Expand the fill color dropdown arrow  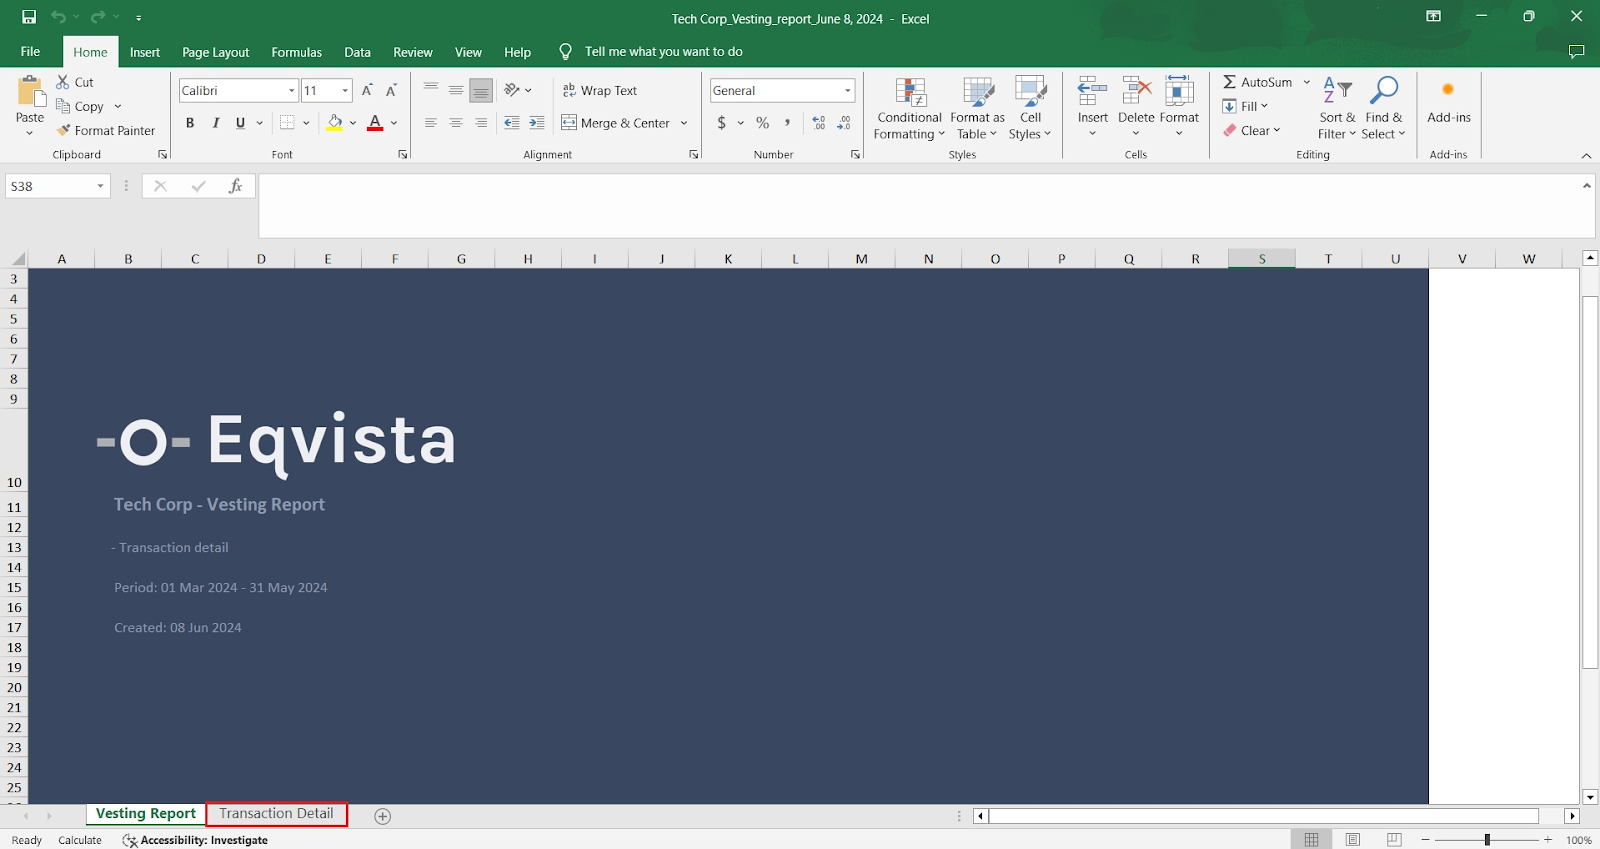pos(353,123)
